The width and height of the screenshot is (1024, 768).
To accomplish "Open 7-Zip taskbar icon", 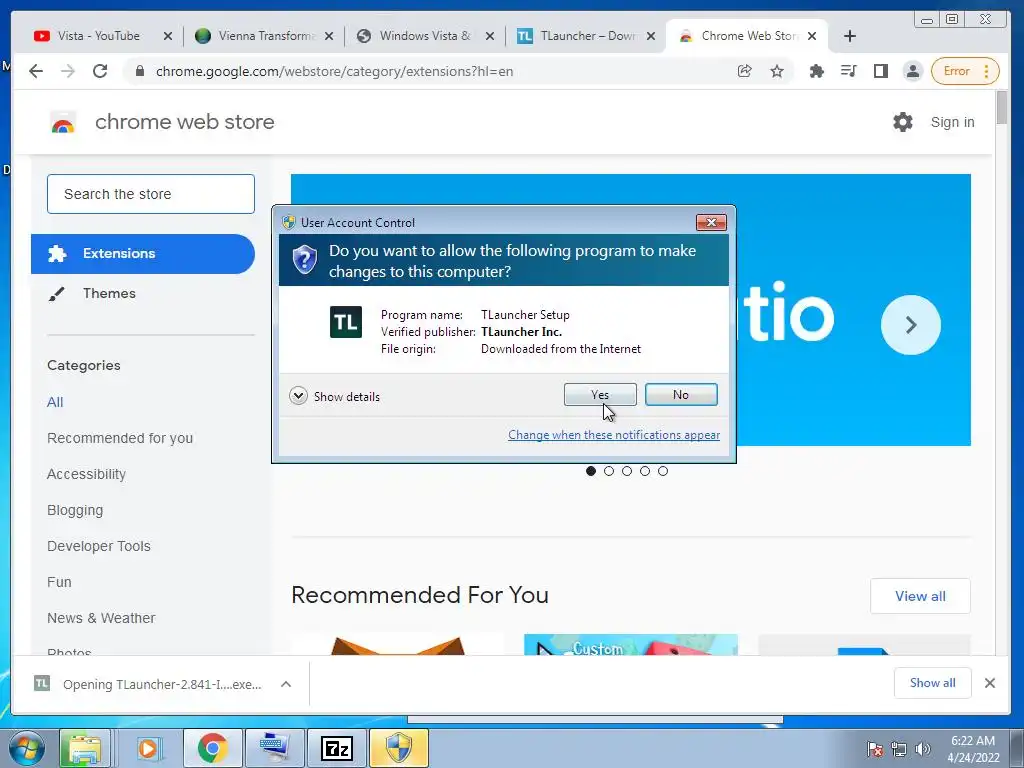I will click(x=337, y=748).
